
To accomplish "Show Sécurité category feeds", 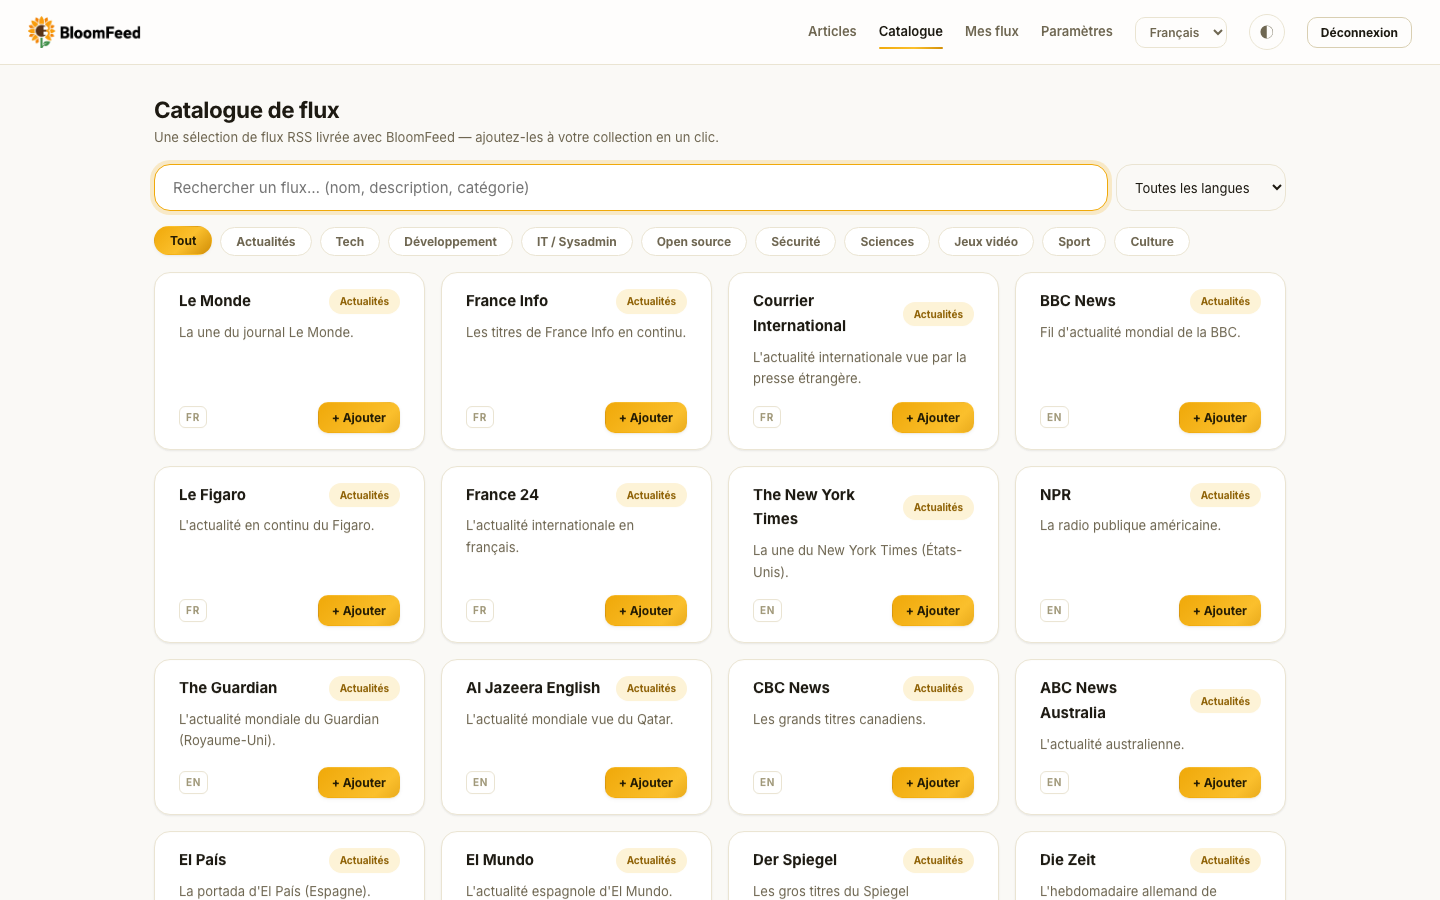I will 796,242.
